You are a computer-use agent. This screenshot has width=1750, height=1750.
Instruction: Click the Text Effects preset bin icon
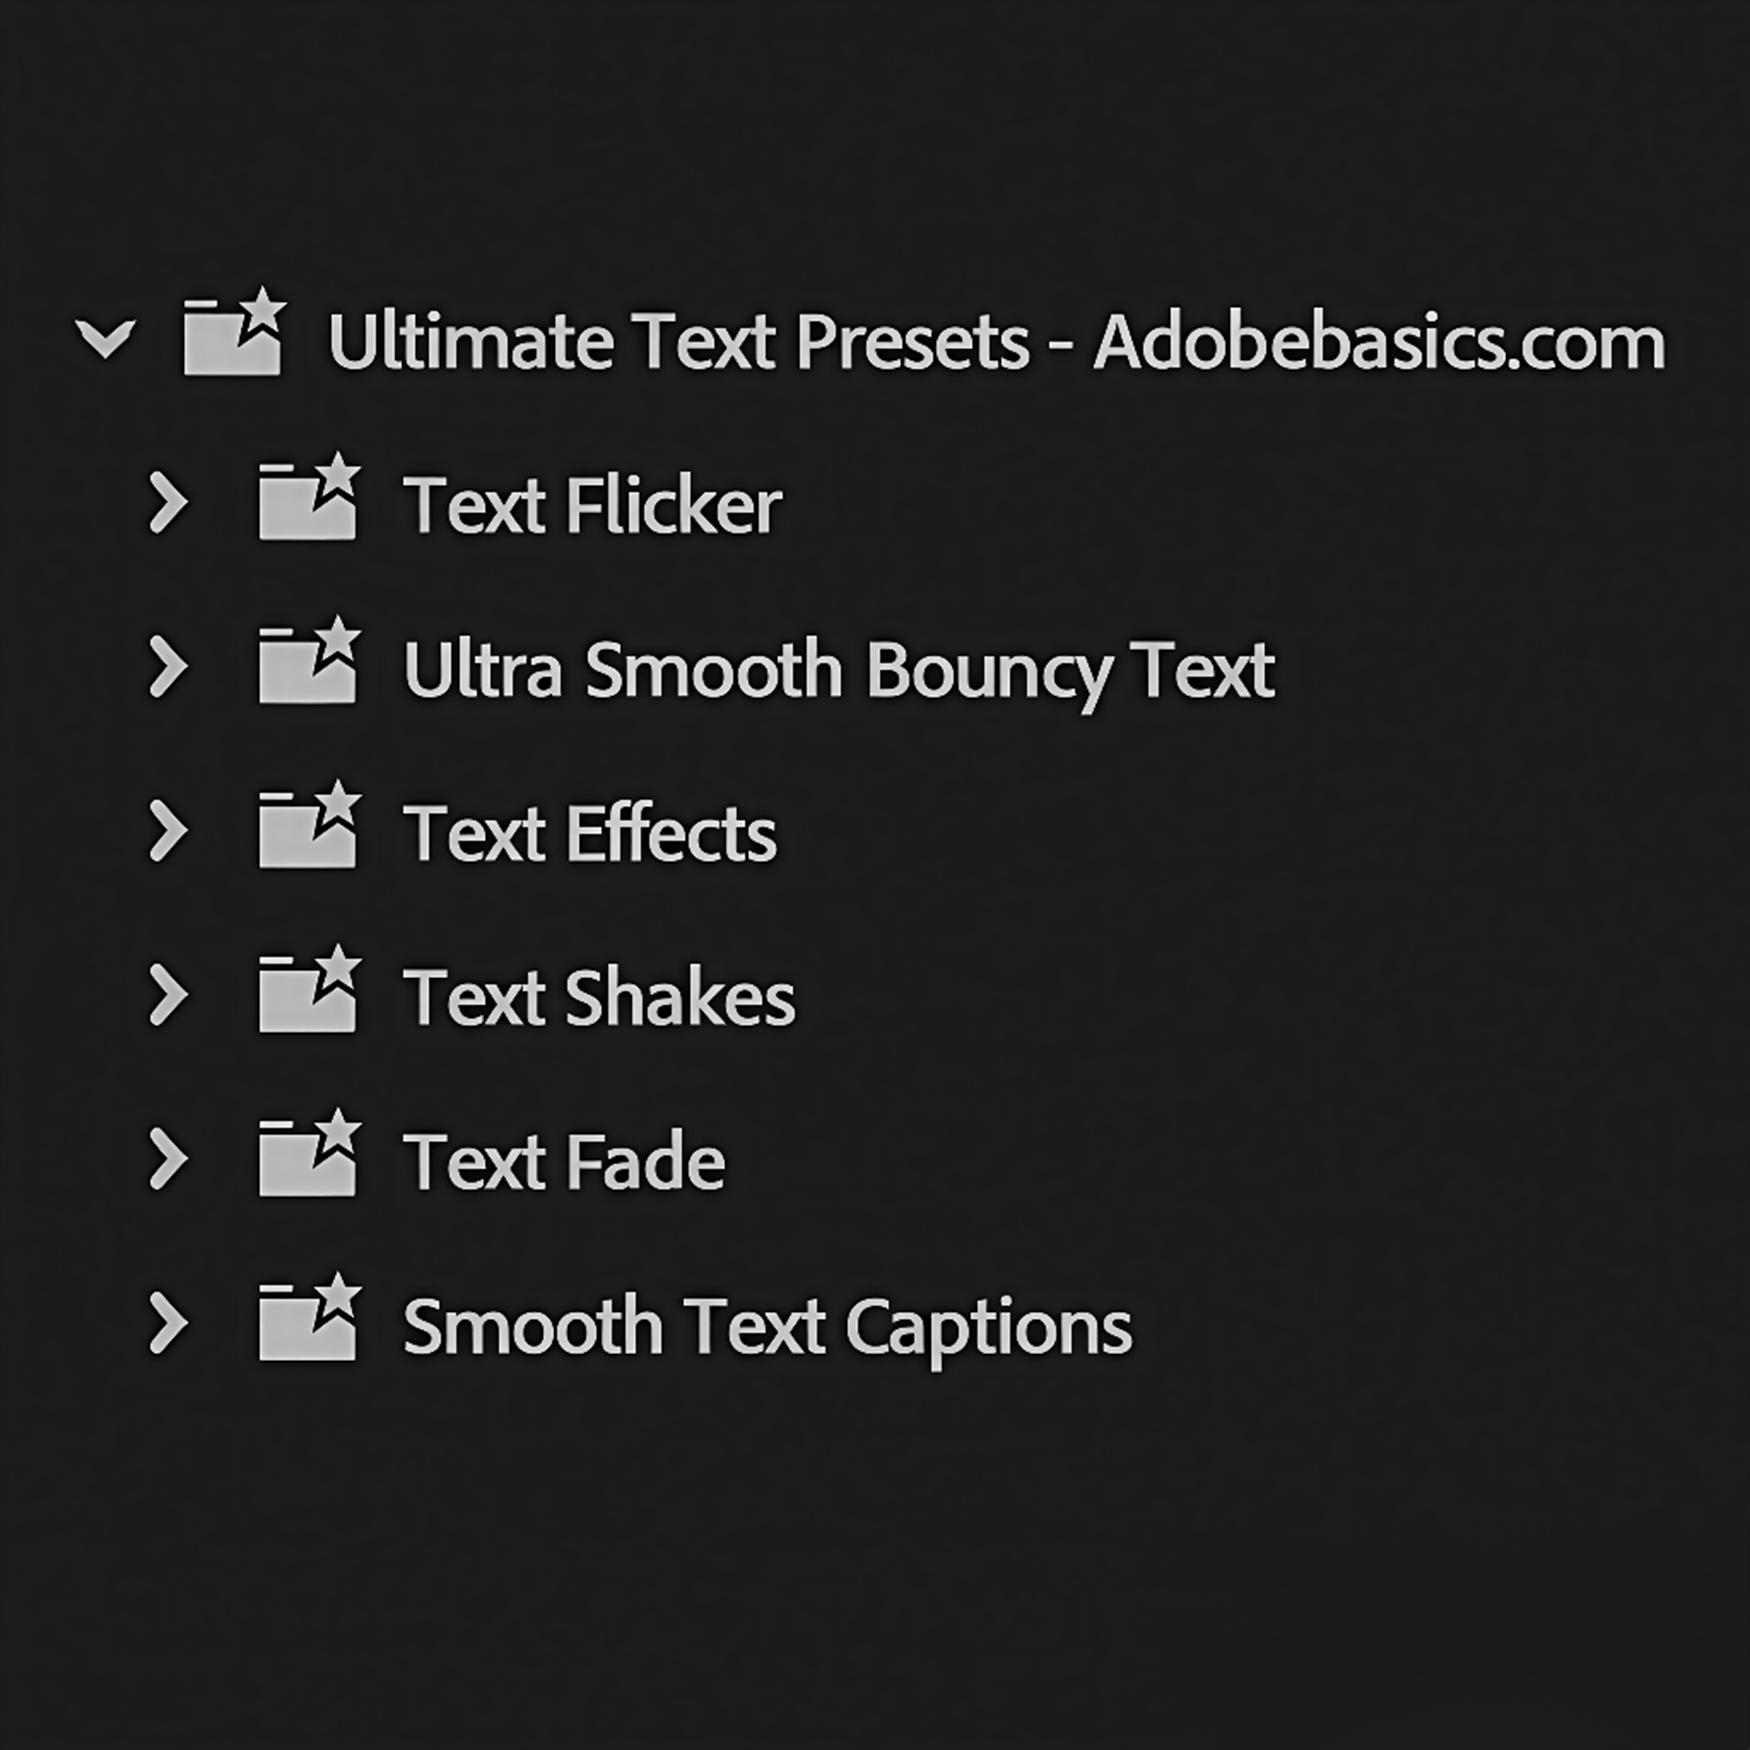coord(307,830)
